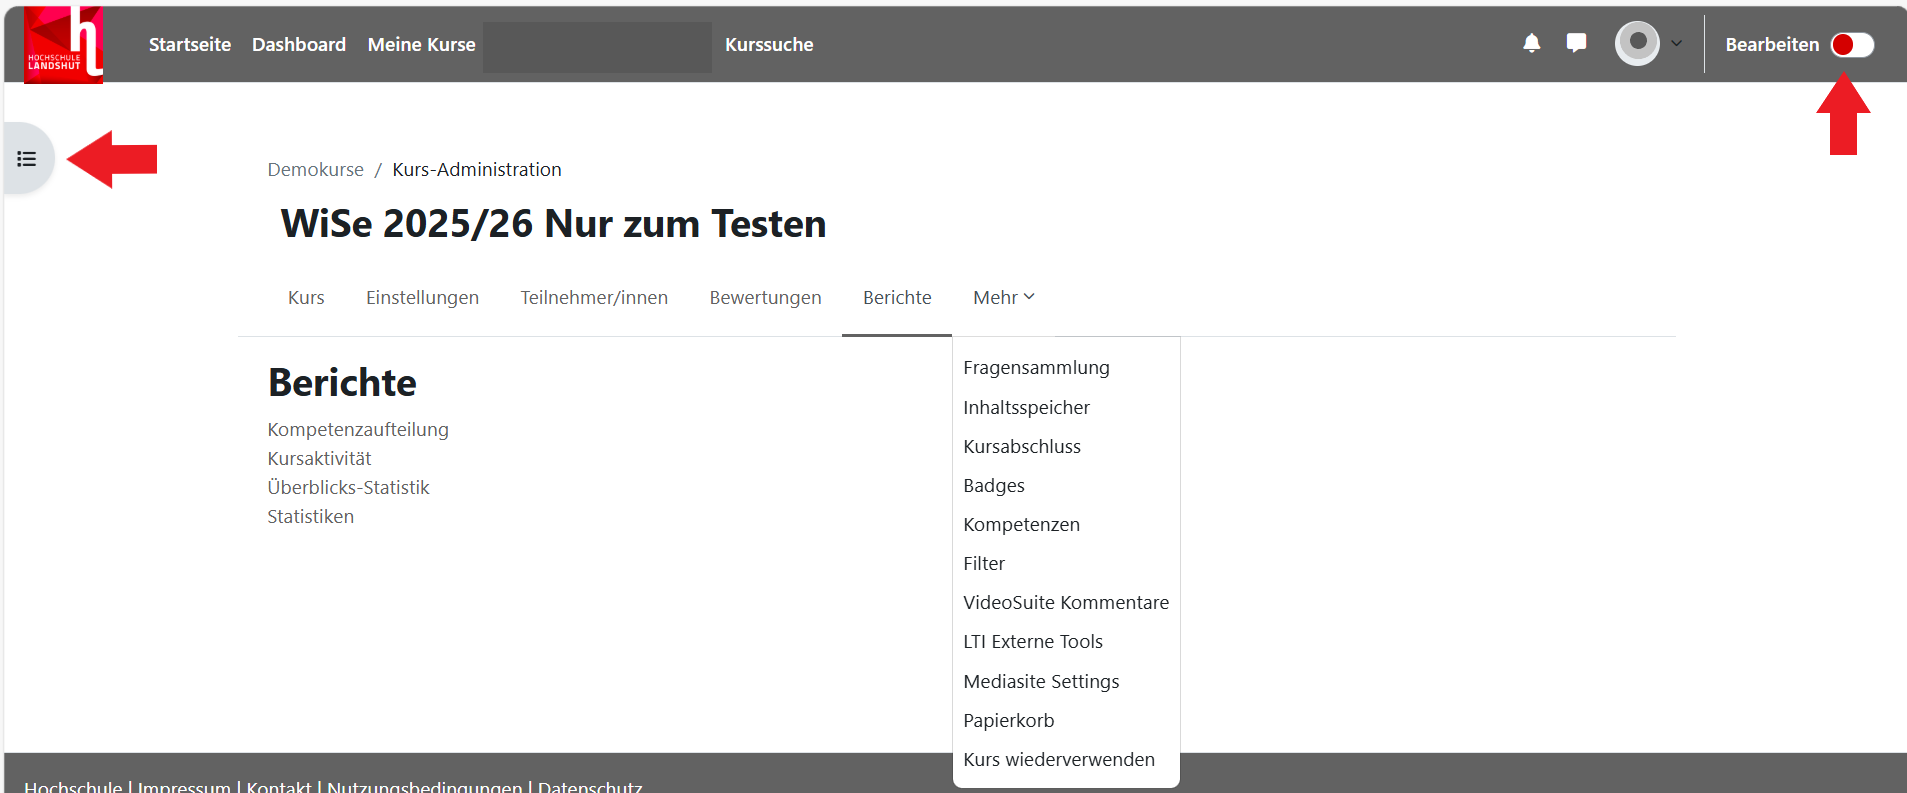This screenshot has width=1907, height=793.
Task: Click the Nutzungsbedingungen footer link
Action: pyautogui.click(x=425, y=786)
